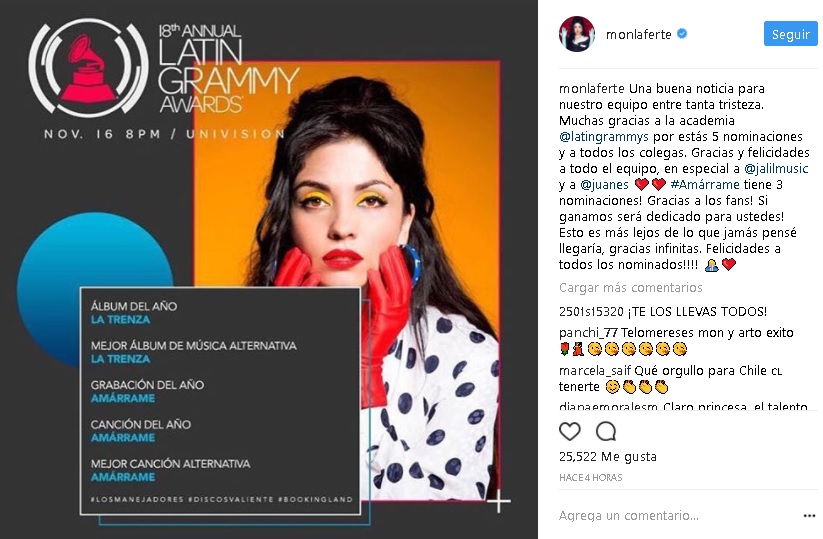Screen dimensions: 823x539
Task: Open the three-dots options menu
Action: pyautogui.click(x=809, y=516)
